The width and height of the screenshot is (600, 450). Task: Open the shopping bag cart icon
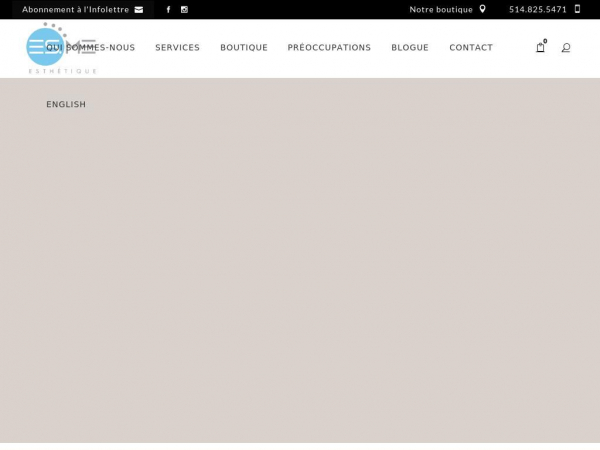tap(541, 47)
